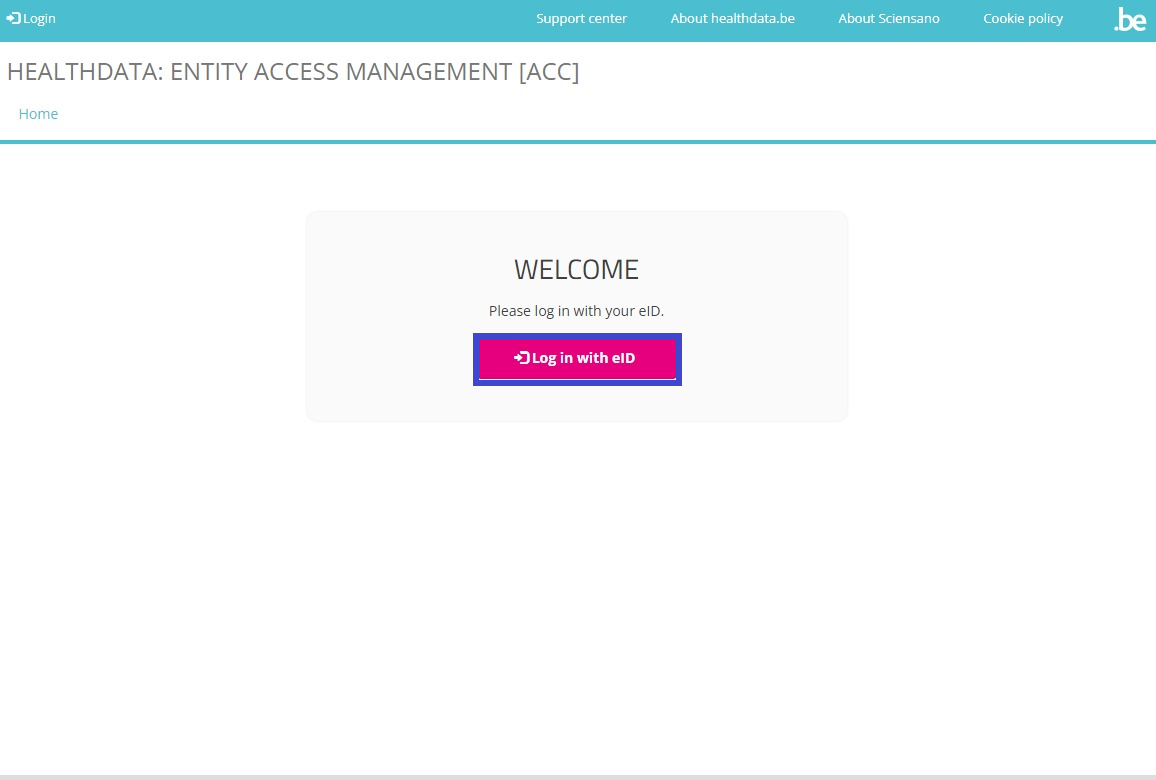Click the teal divider line below Home
Viewport: 1156px width, 780px height.
click(x=578, y=142)
